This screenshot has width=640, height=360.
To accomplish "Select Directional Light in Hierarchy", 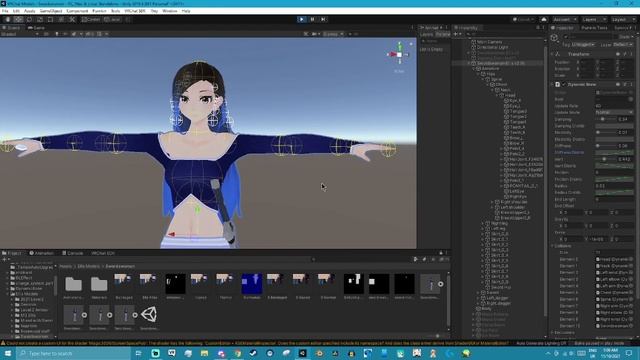I will (493, 47).
